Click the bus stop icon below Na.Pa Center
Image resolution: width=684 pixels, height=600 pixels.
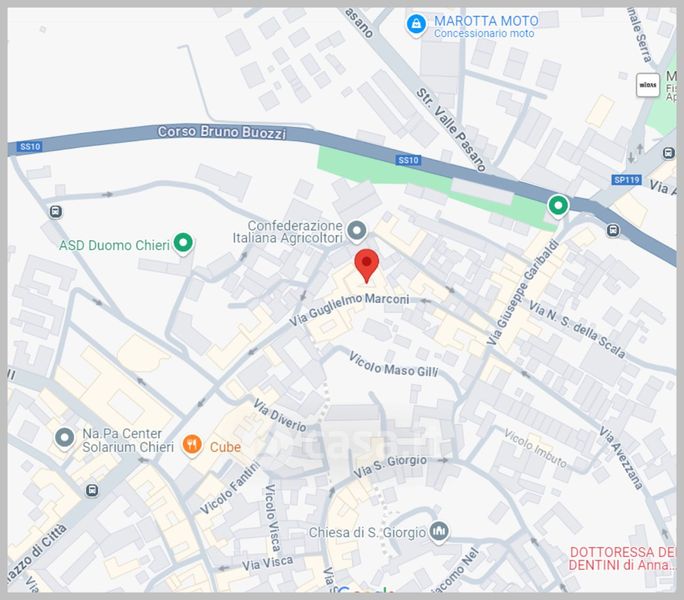click(92, 490)
